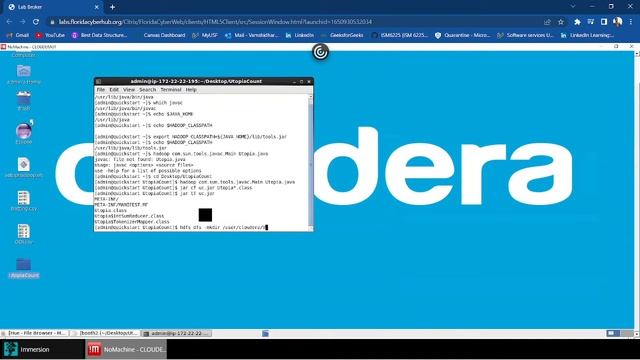Click the Chrome profile avatar
This screenshot has height=360, width=640.
(x=618, y=22)
